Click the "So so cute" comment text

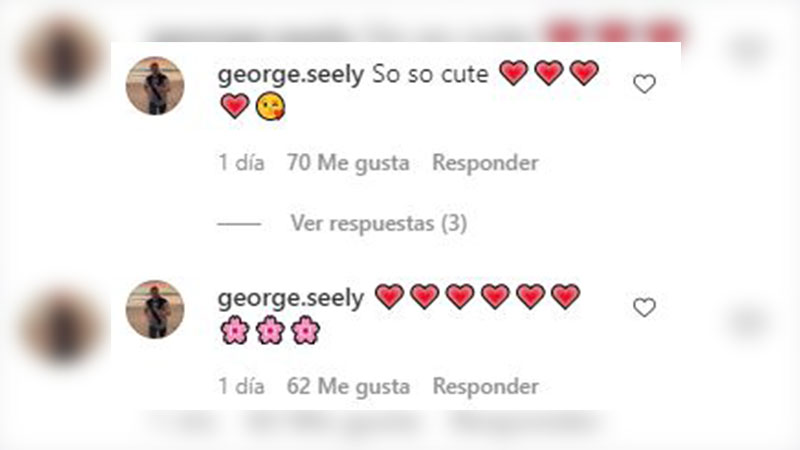[x=430, y=74]
